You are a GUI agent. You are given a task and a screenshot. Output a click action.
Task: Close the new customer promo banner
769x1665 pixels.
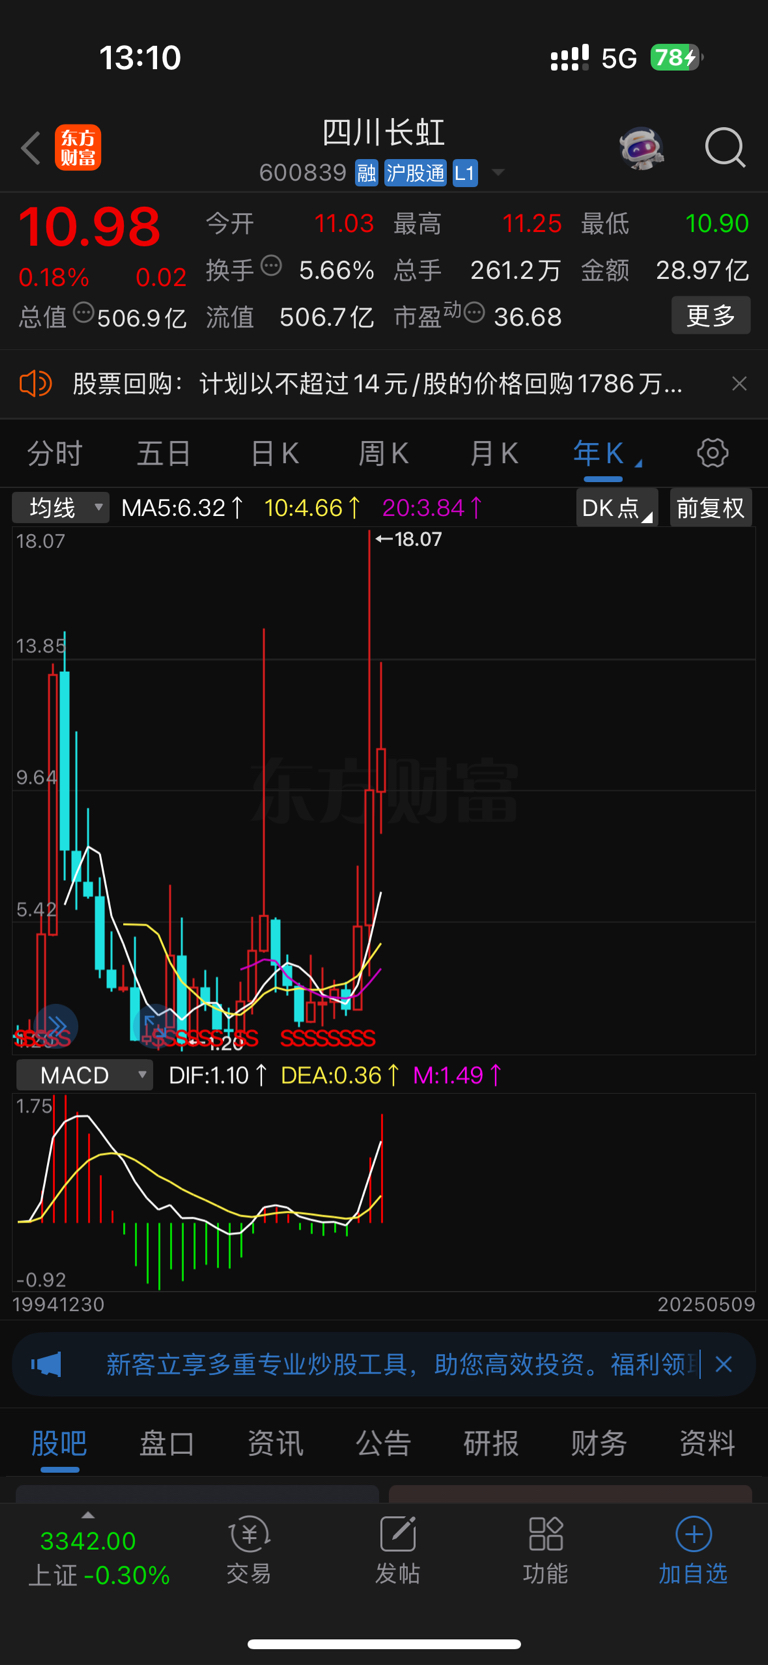tap(724, 1364)
